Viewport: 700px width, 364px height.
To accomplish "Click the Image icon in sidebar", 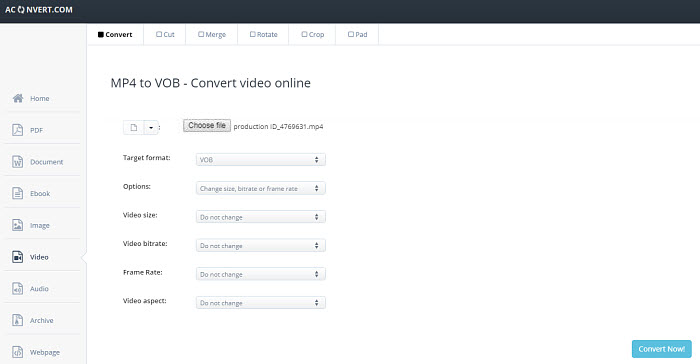I will [x=17, y=225].
